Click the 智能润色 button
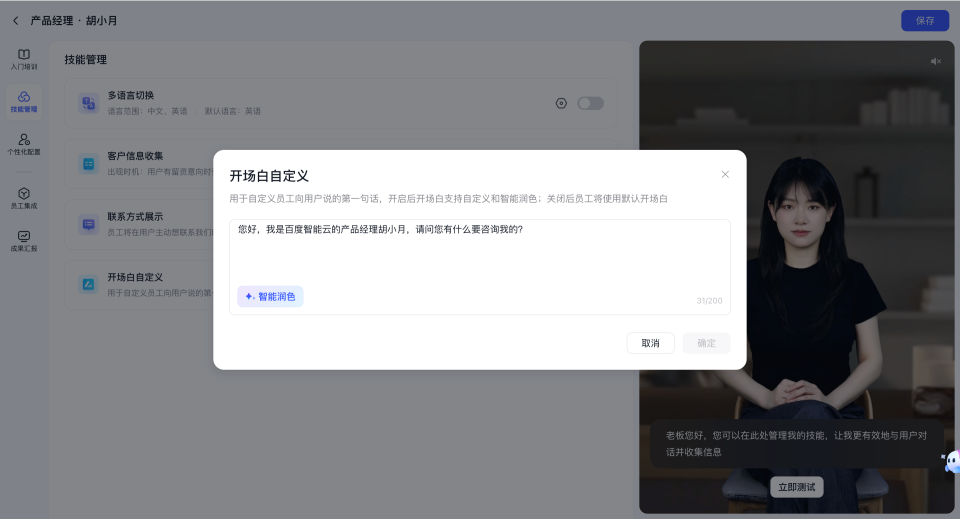The height and width of the screenshot is (519, 960). point(270,297)
